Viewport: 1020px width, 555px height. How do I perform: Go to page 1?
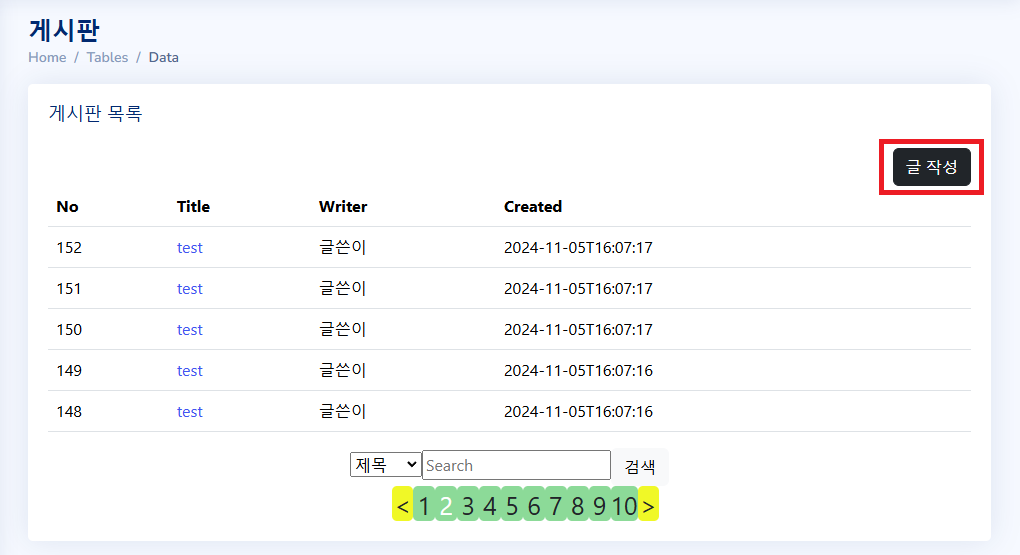[424, 504]
